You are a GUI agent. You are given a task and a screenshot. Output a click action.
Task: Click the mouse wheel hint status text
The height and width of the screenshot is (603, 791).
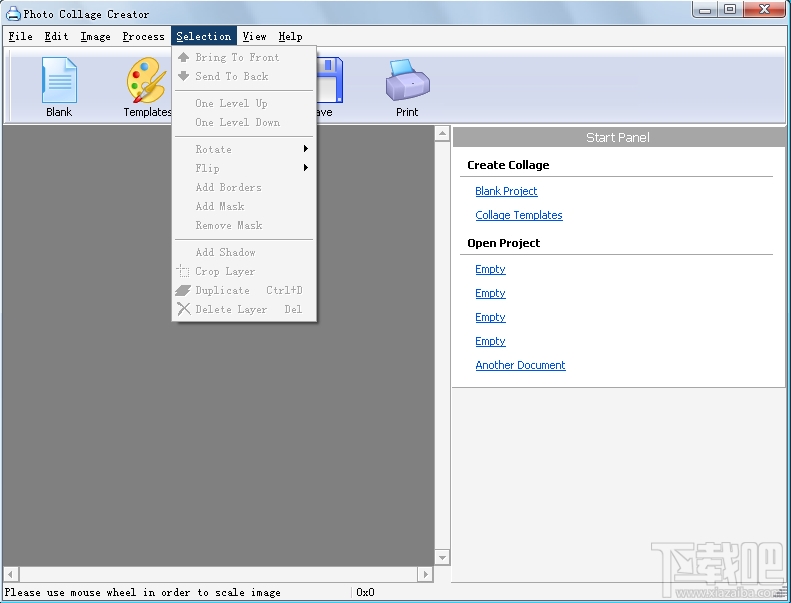(143, 592)
